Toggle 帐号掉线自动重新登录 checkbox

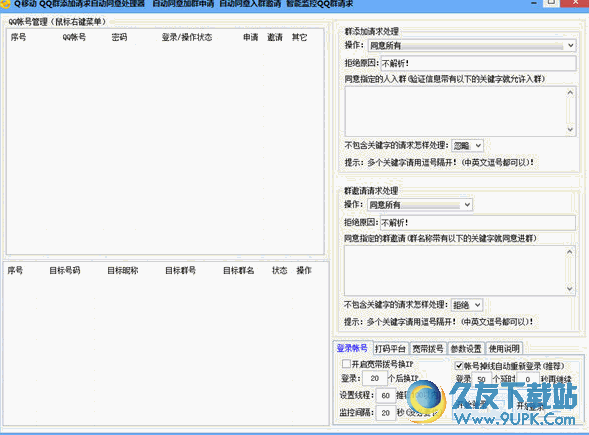coord(459,366)
